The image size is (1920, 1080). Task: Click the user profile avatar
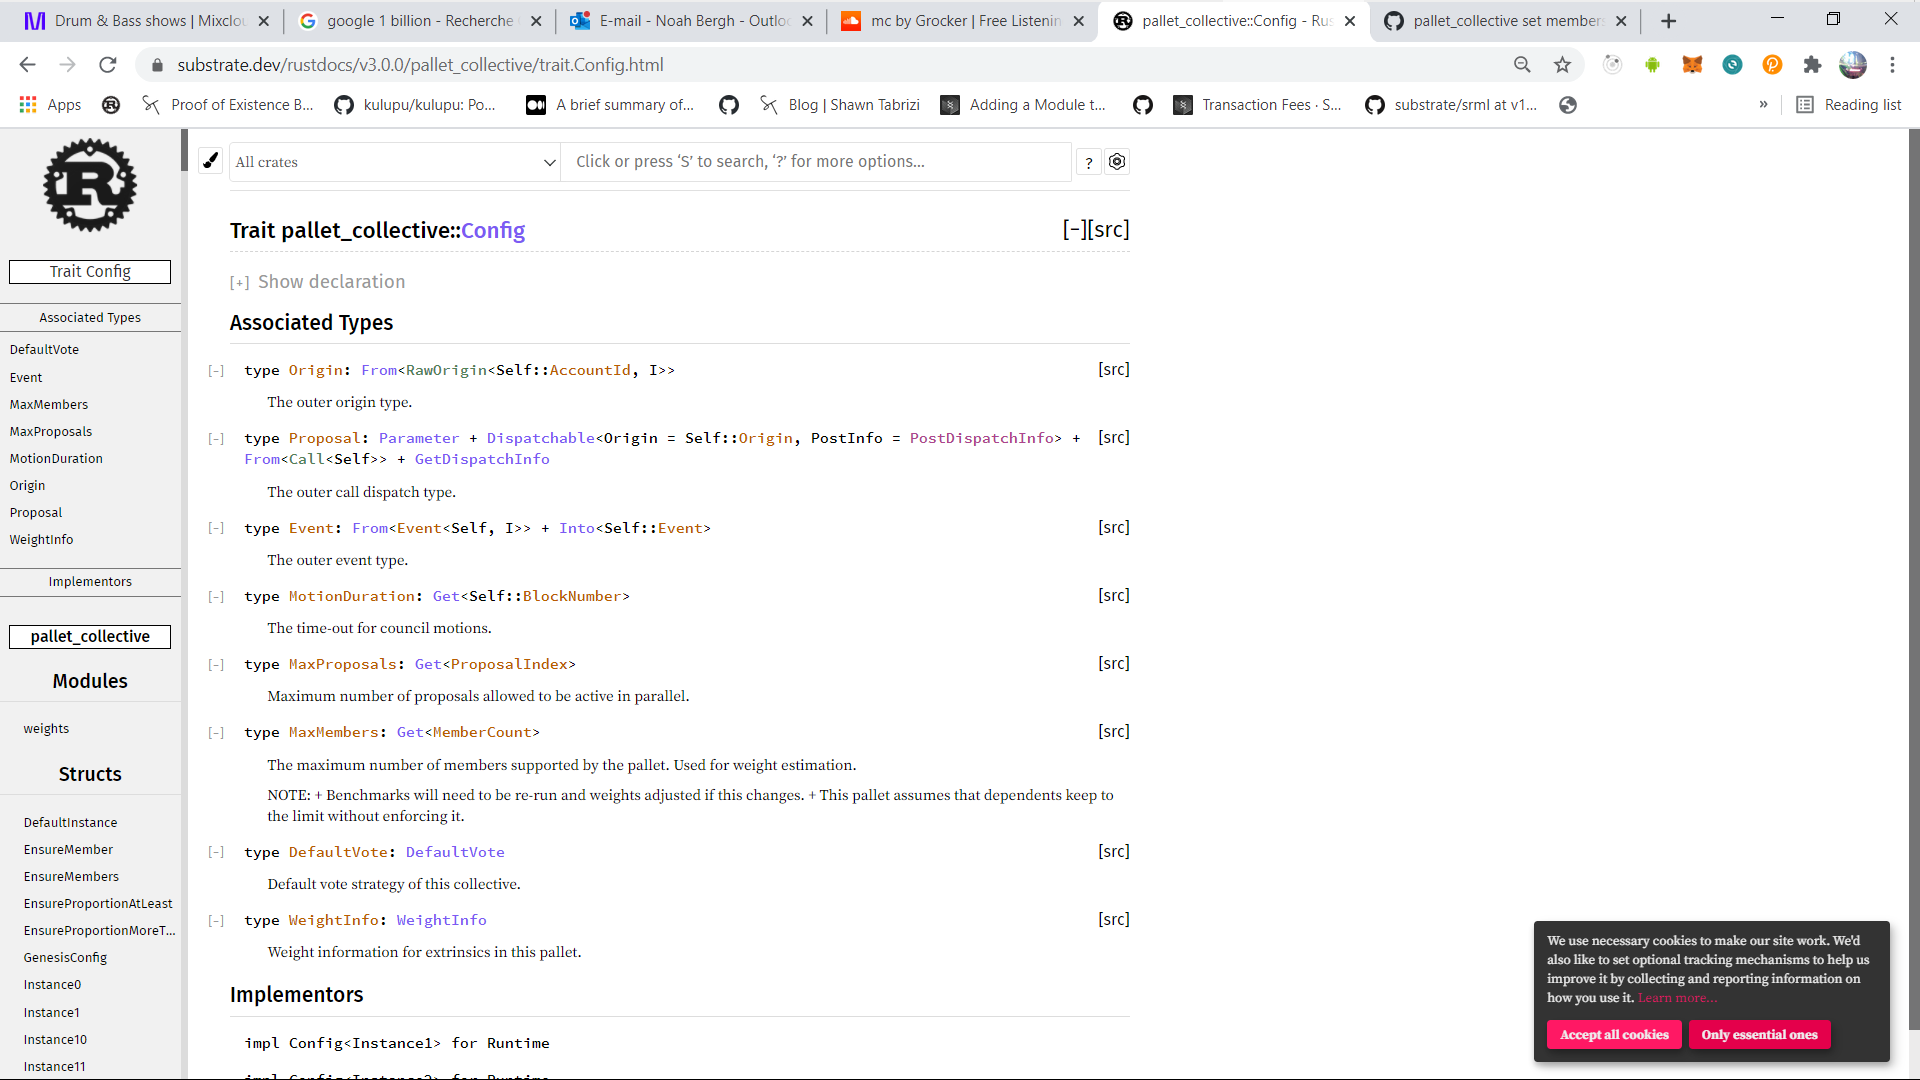(1853, 65)
